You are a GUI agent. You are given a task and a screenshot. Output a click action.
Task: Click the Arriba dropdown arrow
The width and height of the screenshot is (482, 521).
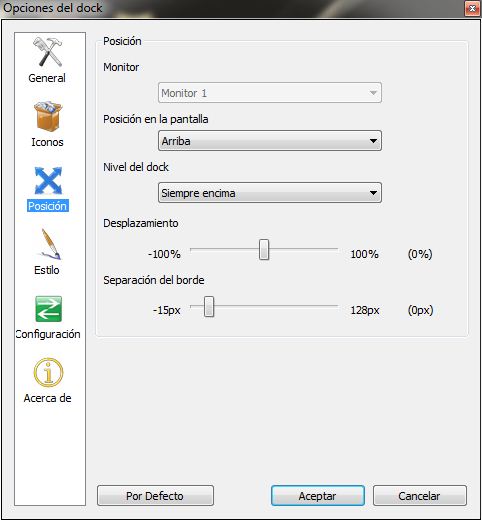tap(373, 141)
